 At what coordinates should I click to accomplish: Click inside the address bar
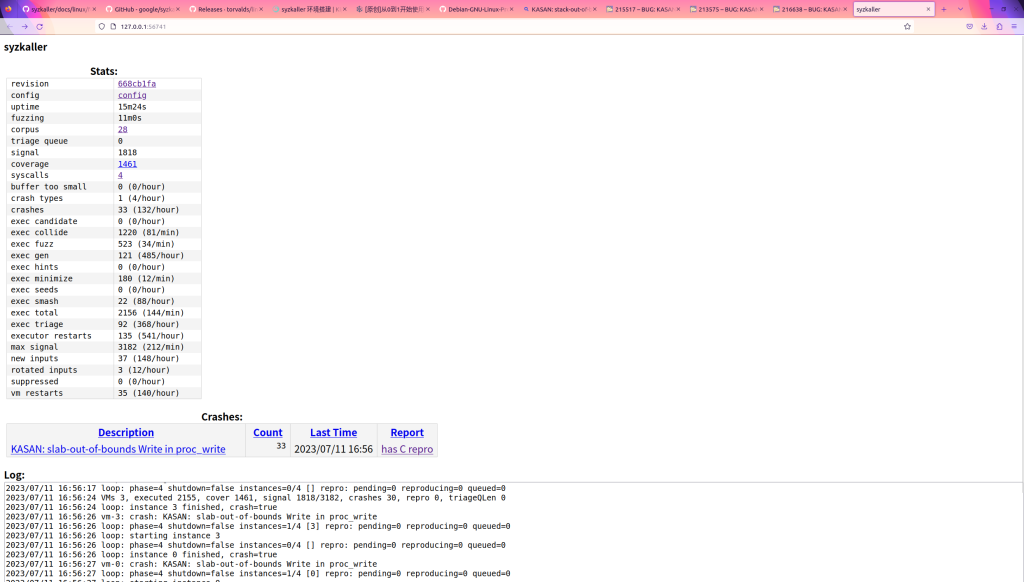point(300,27)
